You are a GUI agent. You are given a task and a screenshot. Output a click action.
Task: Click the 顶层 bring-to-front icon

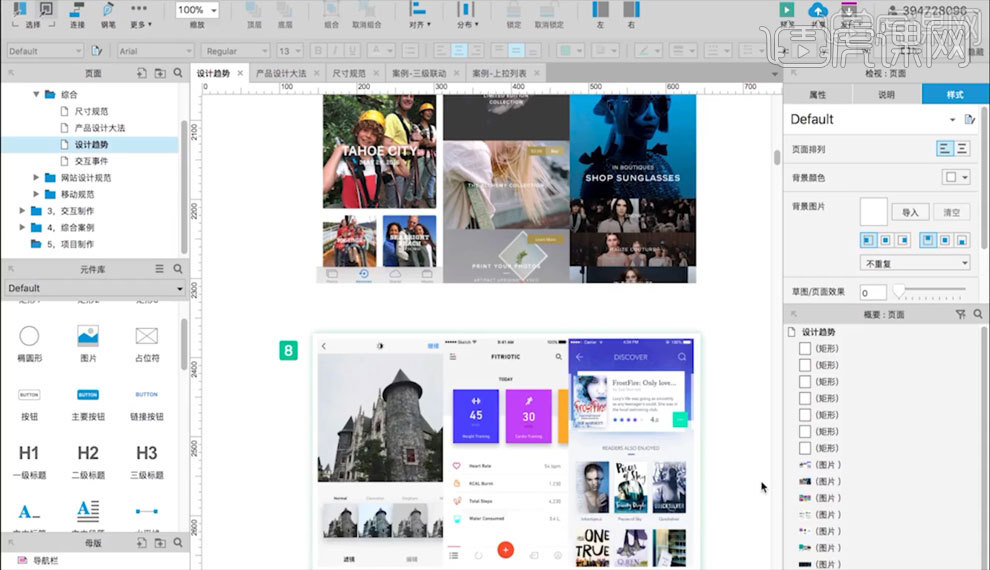tap(254, 10)
